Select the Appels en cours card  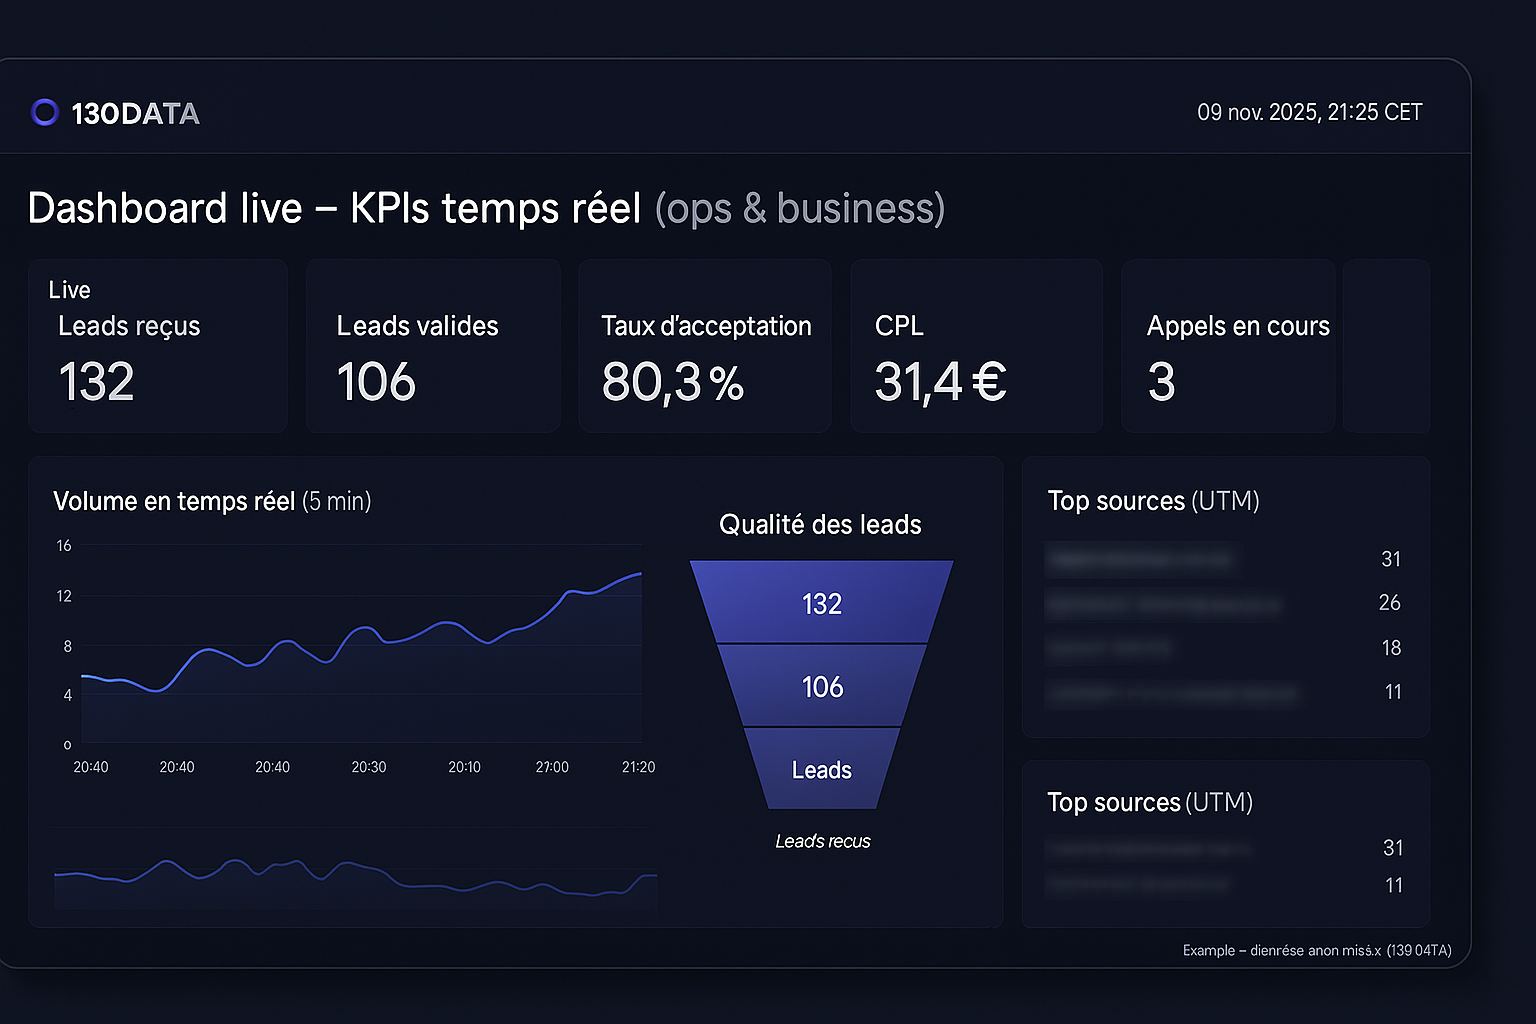(1228, 346)
